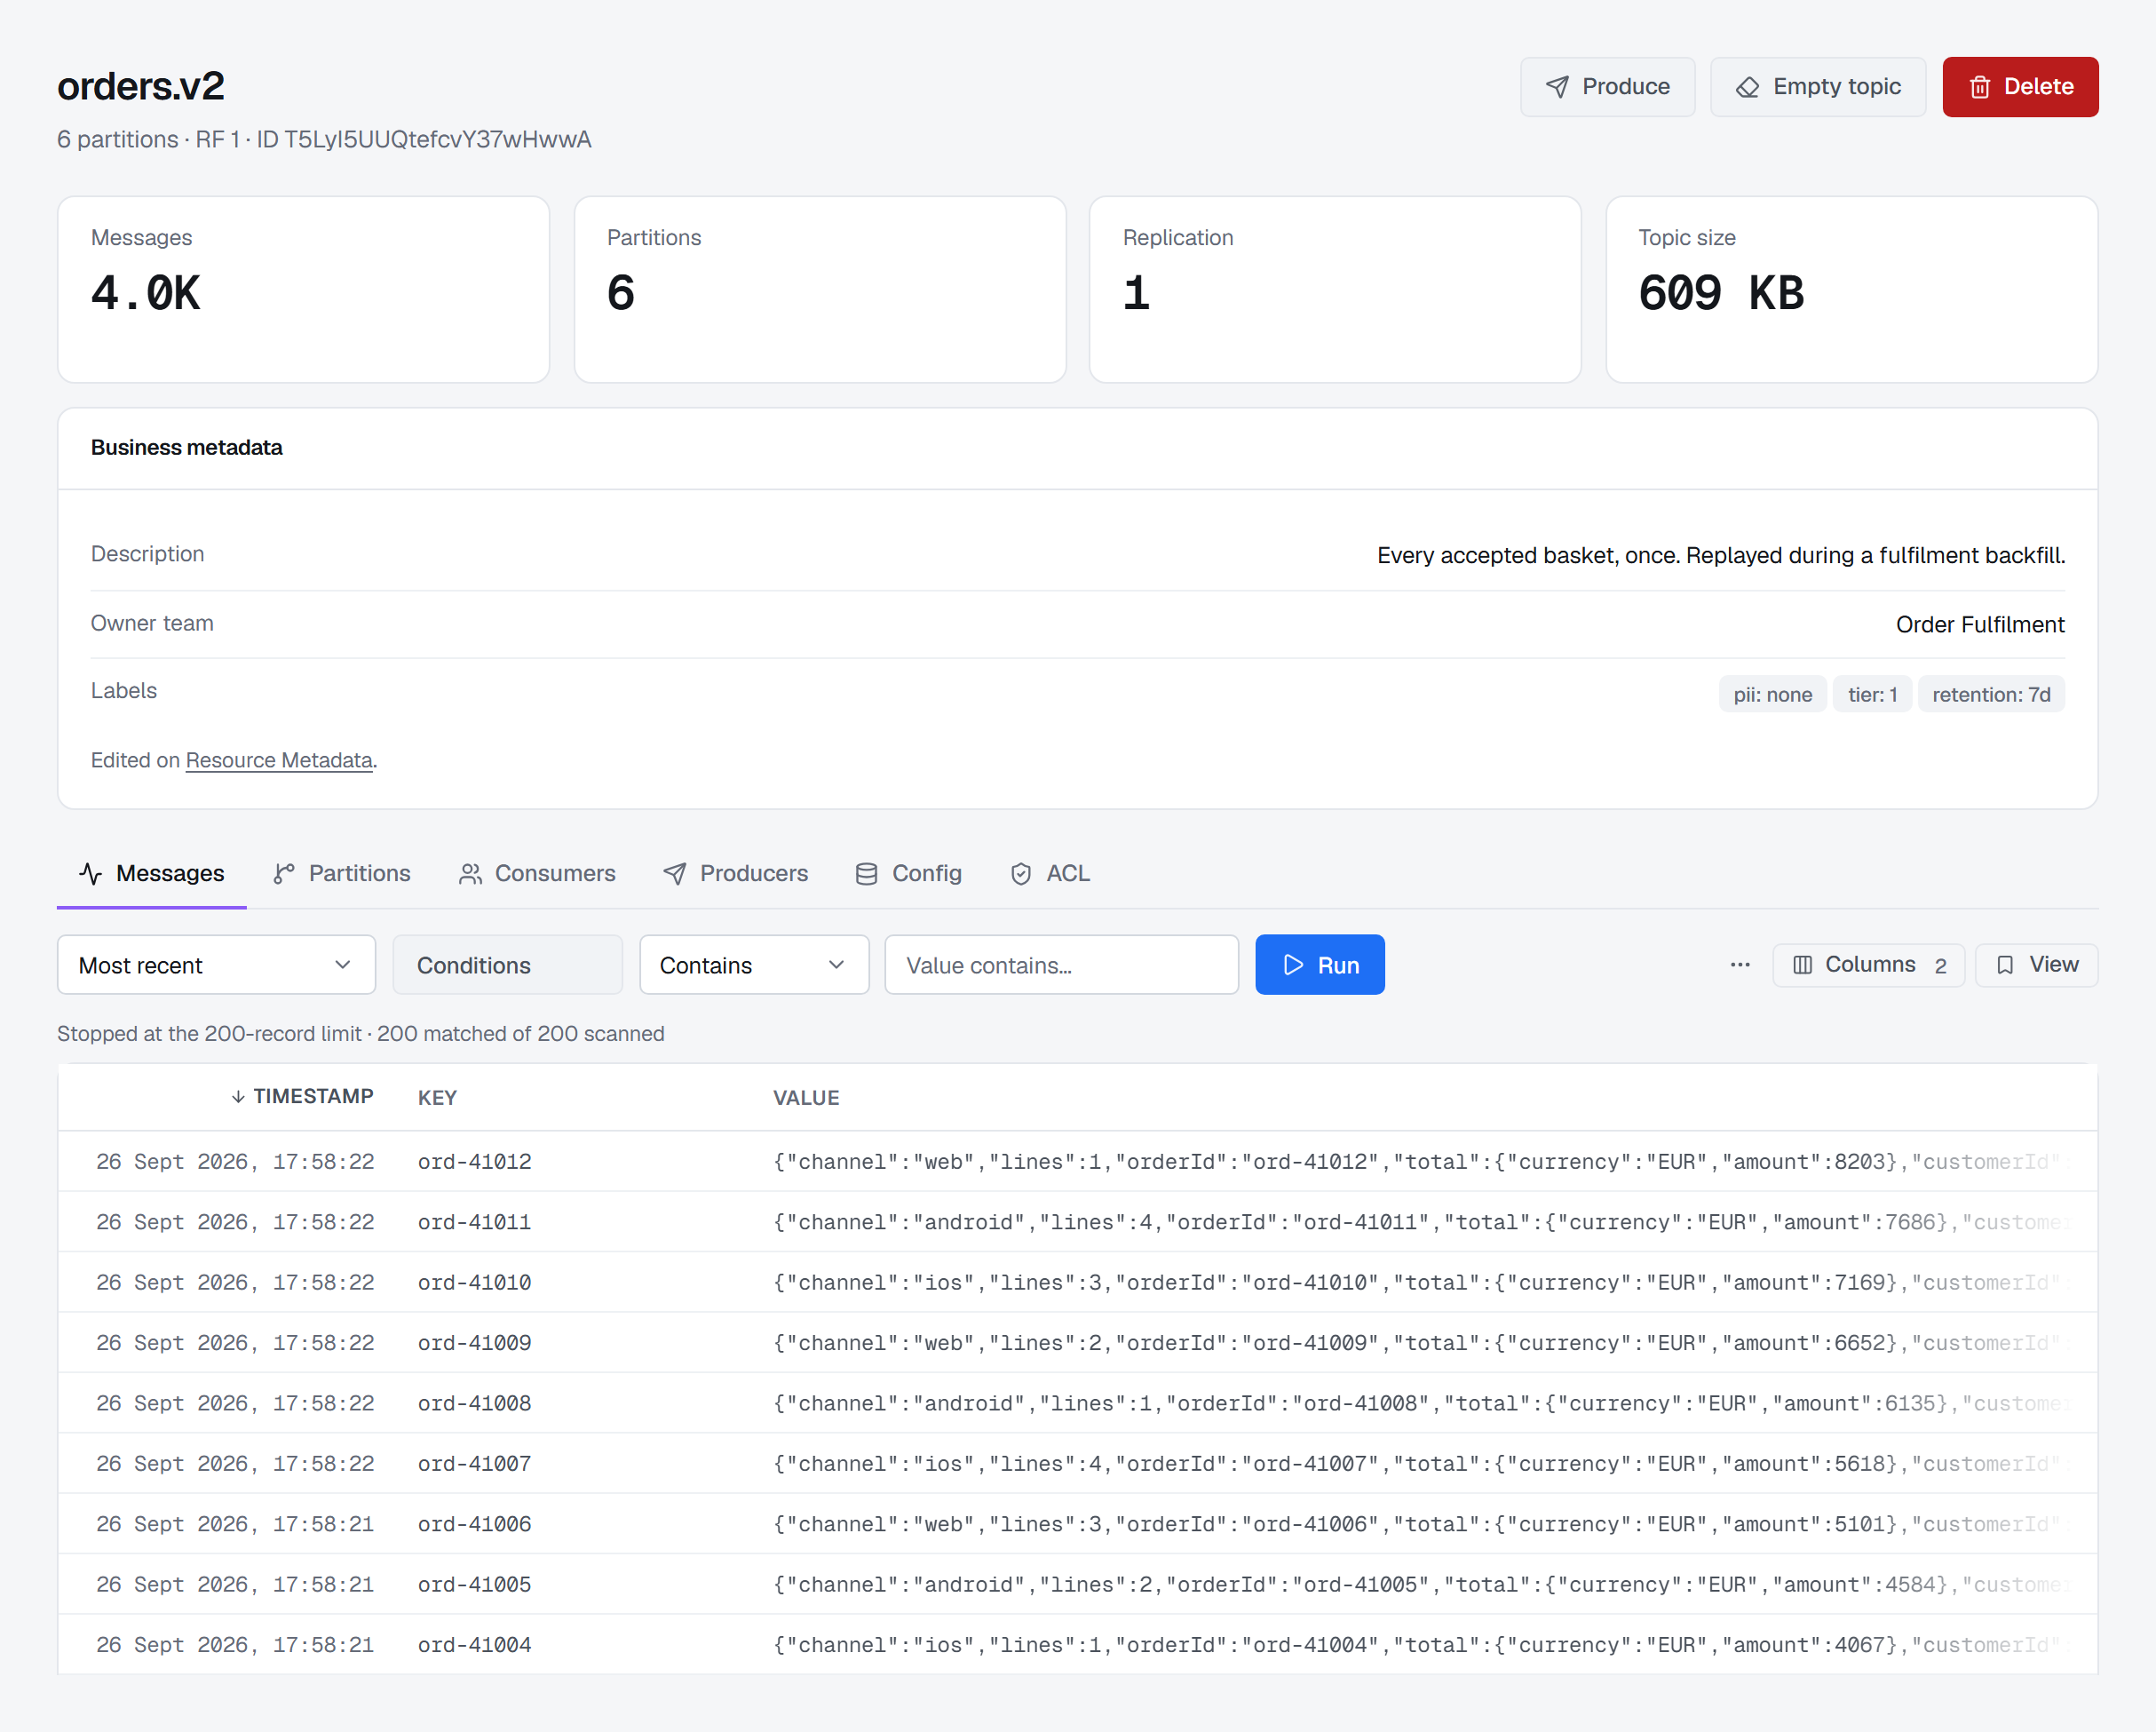Image resolution: width=2156 pixels, height=1732 pixels.
Task: Open message row ord-41010
Action: tap(1077, 1283)
